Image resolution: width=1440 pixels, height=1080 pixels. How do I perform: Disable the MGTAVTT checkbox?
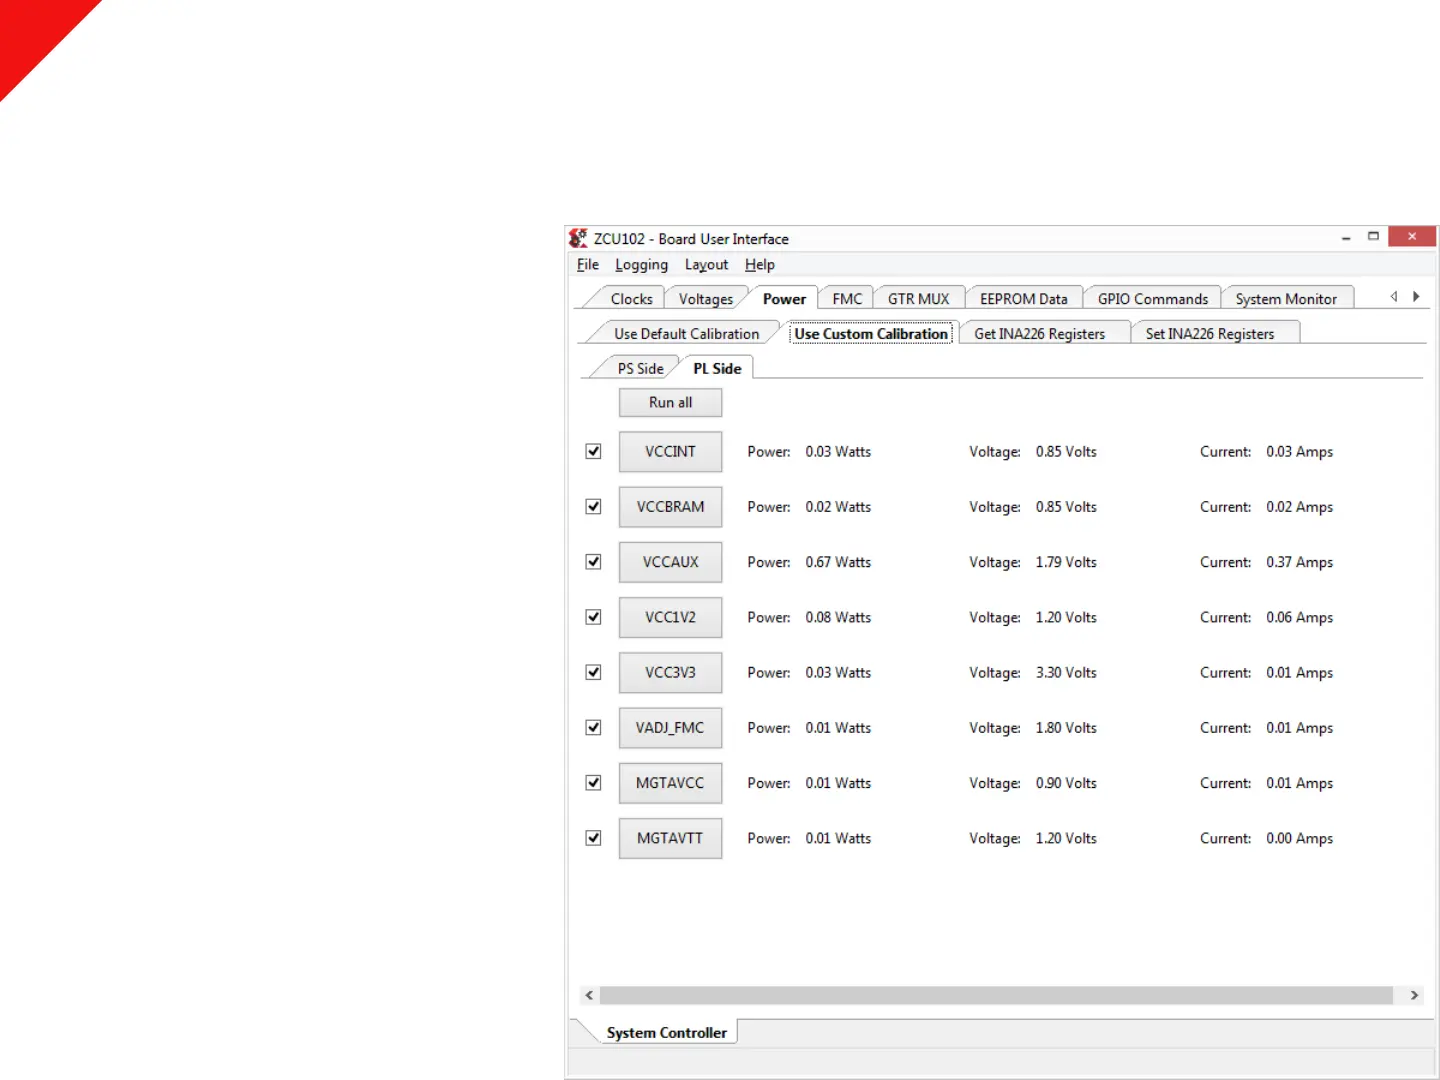[x=593, y=838]
